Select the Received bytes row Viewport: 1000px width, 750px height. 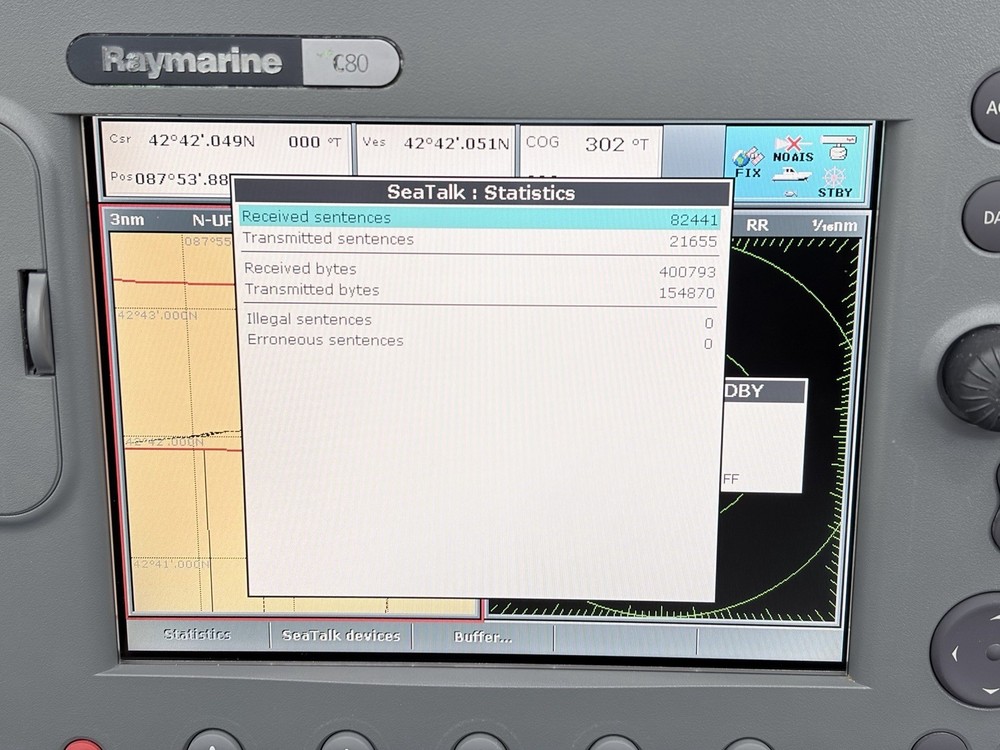(x=480, y=270)
